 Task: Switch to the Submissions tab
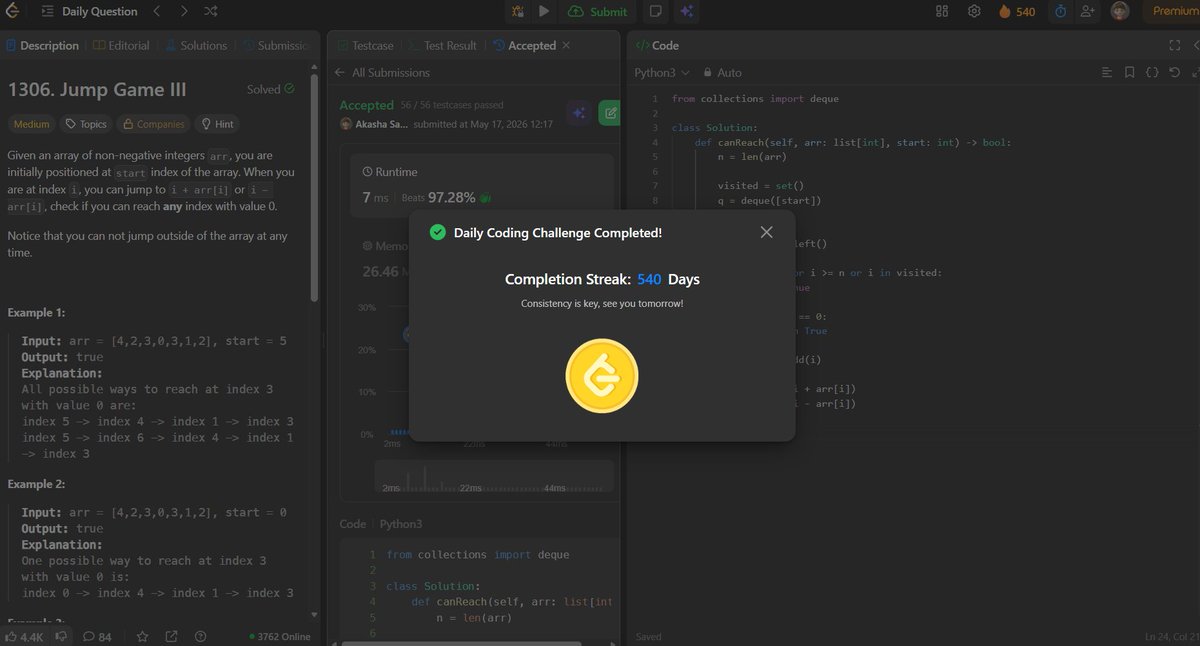tap(275, 45)
